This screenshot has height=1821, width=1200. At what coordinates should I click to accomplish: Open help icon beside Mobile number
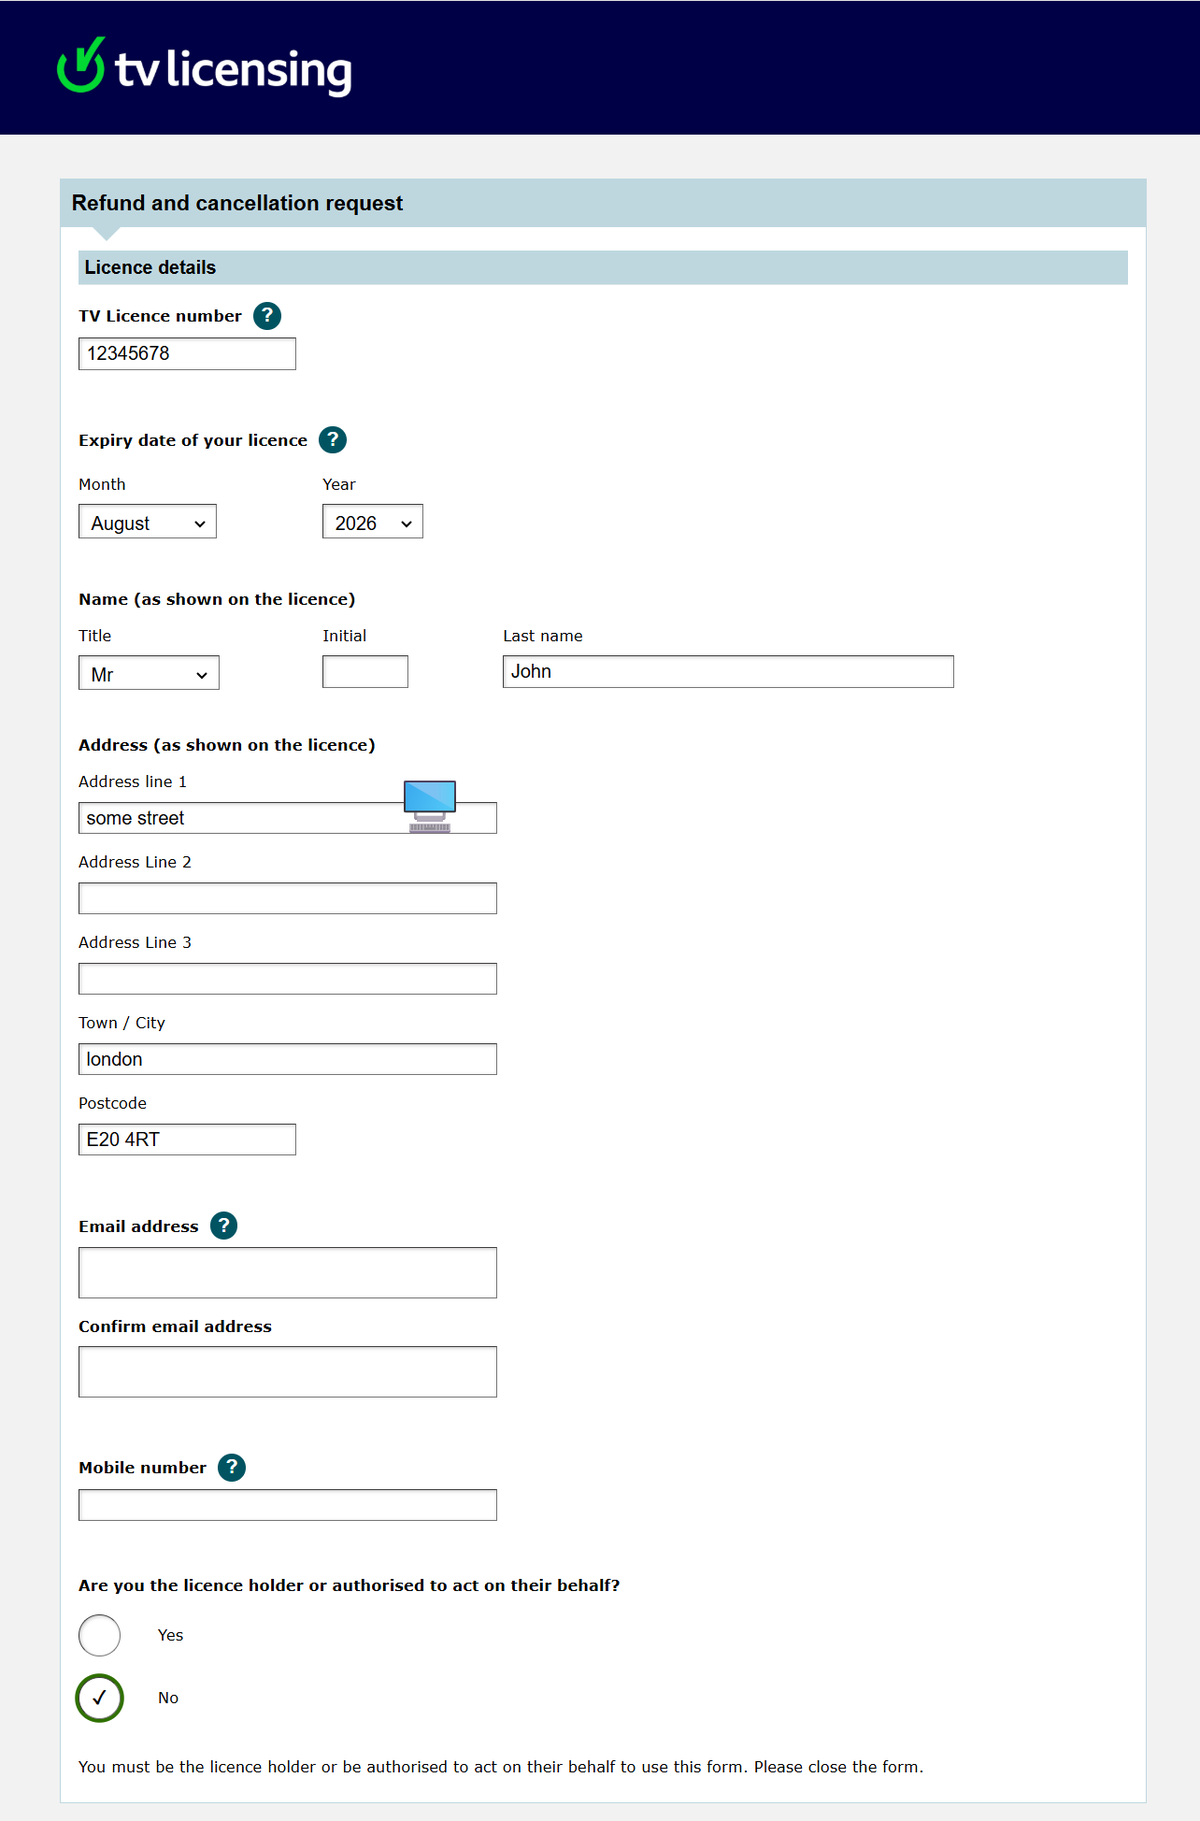[x=232, y=1467]
